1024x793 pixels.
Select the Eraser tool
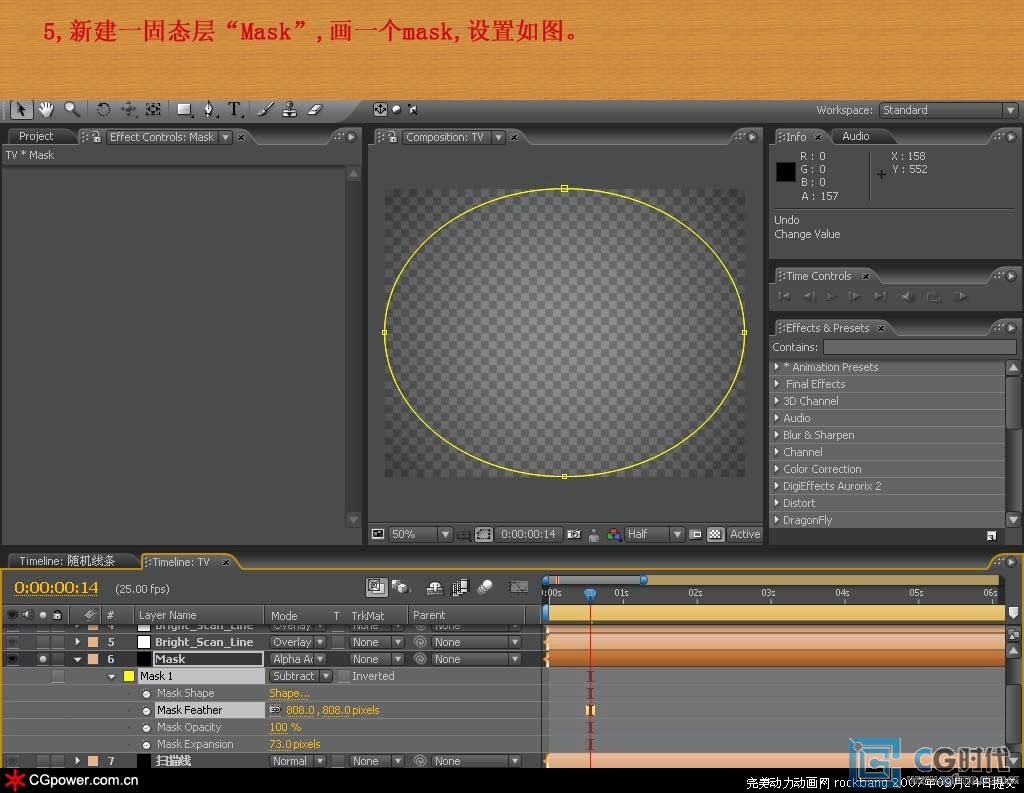pos(315,110)
